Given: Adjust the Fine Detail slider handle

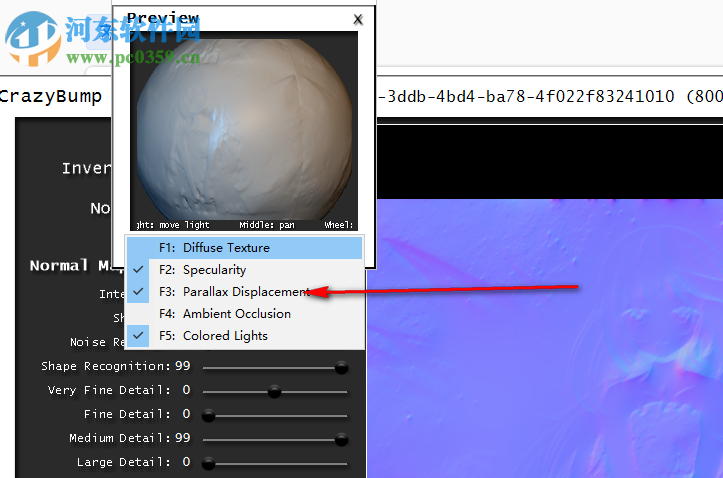Looking at the screenshot, I should coord(208,416).
